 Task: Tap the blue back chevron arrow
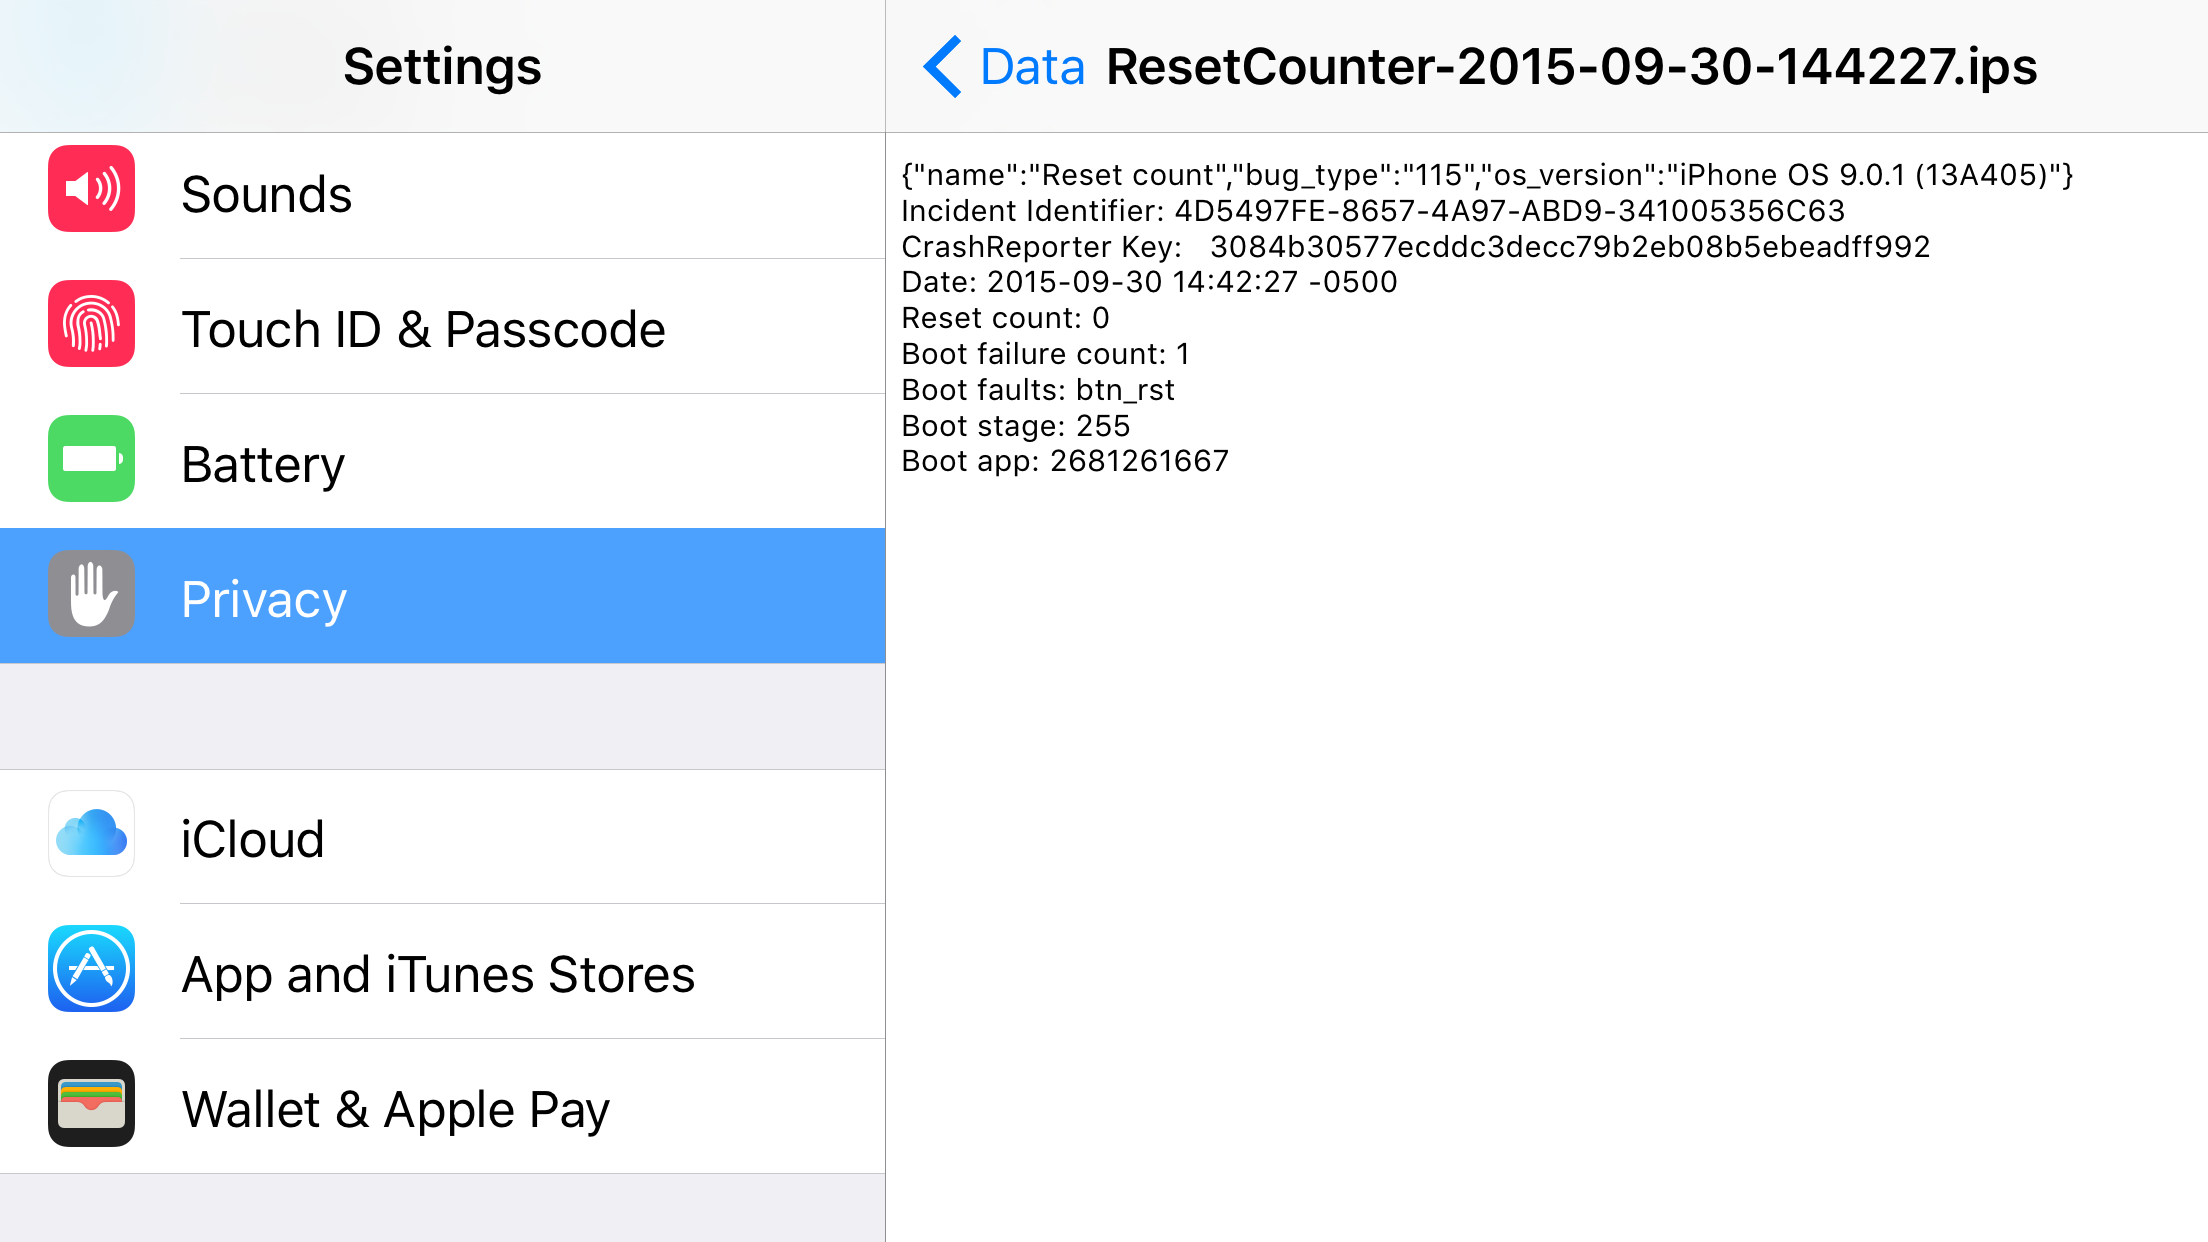942,67
